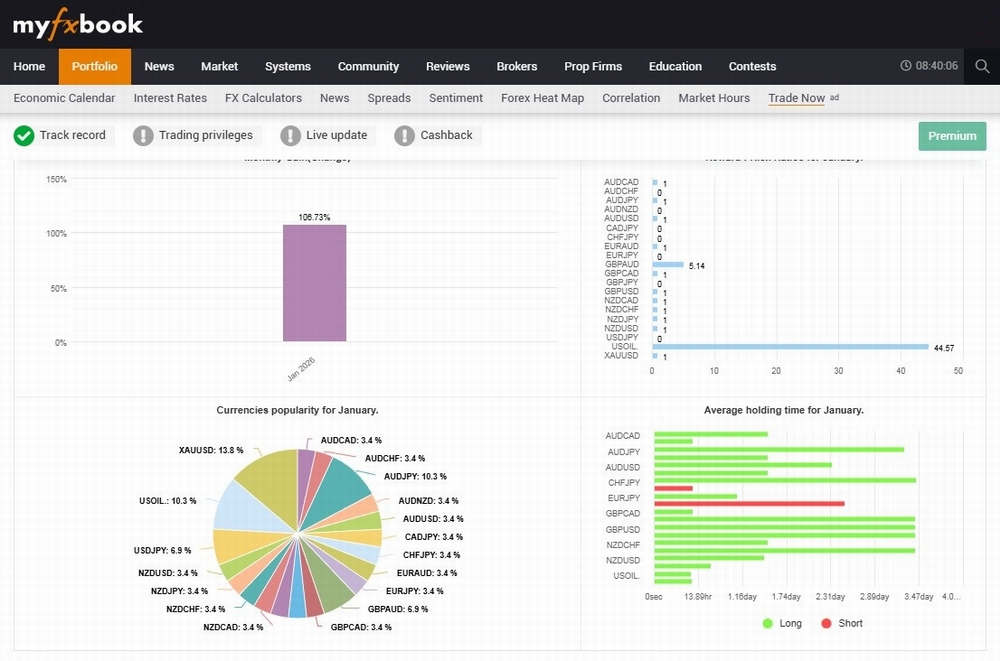Open the Forex Heat Map link
Image resolution: width=1000 pixels, height=661 pixels.
pos(542,98)
